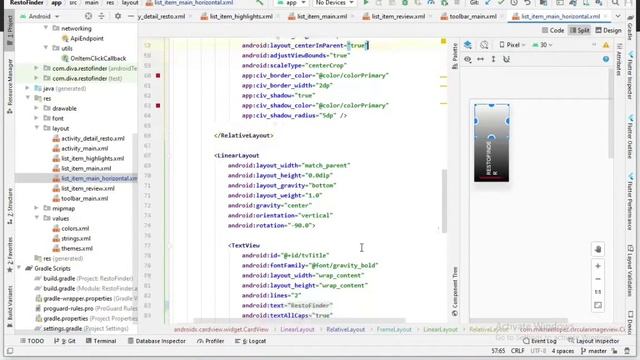Click the design surface layers icon

tap(468, 45)
